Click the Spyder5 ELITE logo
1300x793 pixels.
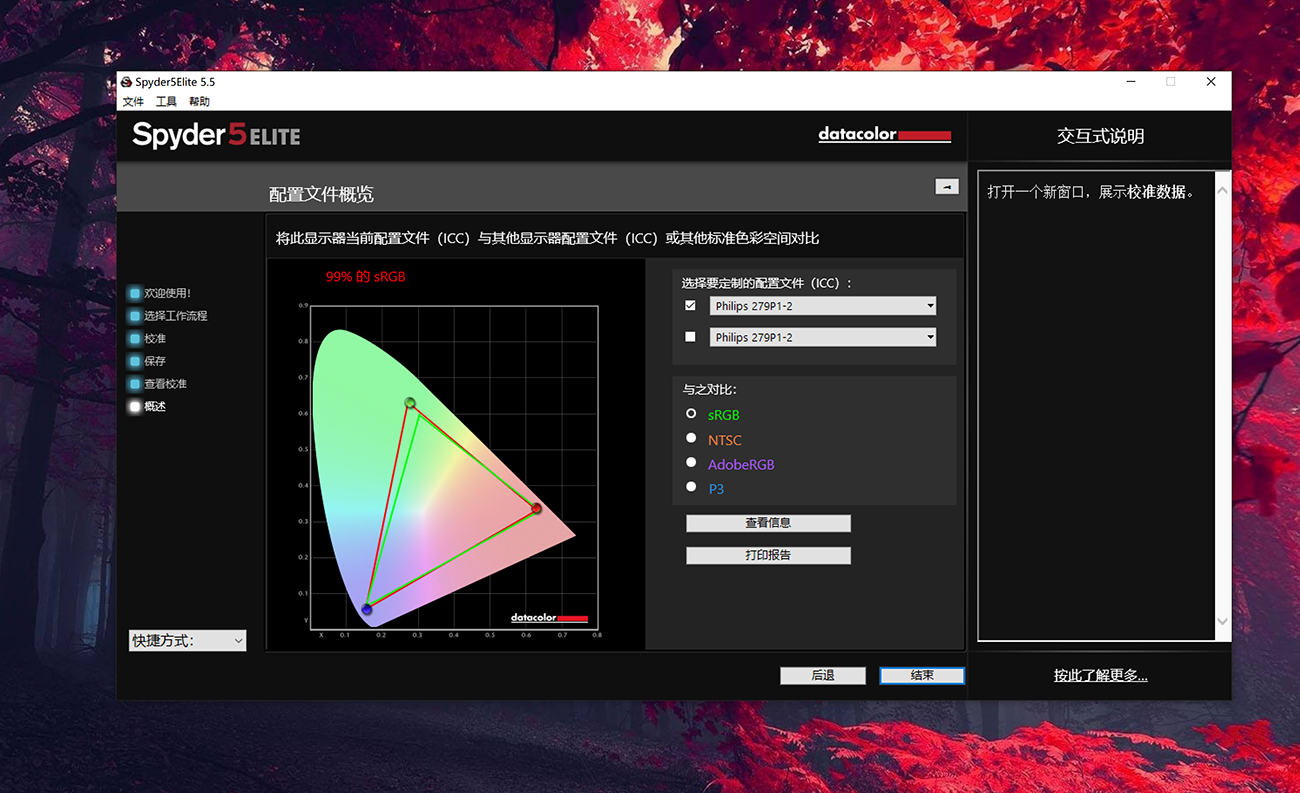point(216,135)
